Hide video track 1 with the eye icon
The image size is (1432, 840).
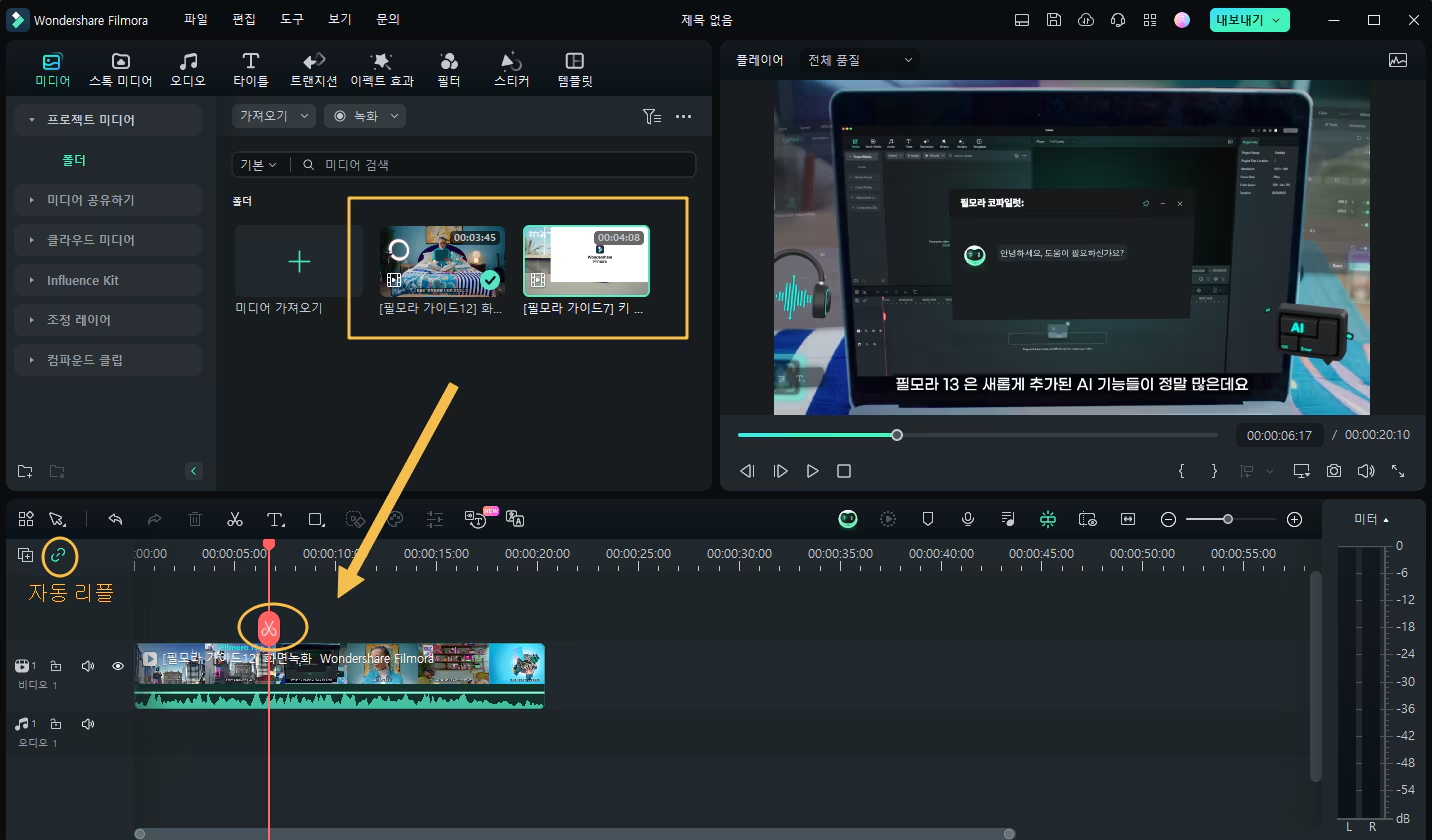[x=118, y=666]
